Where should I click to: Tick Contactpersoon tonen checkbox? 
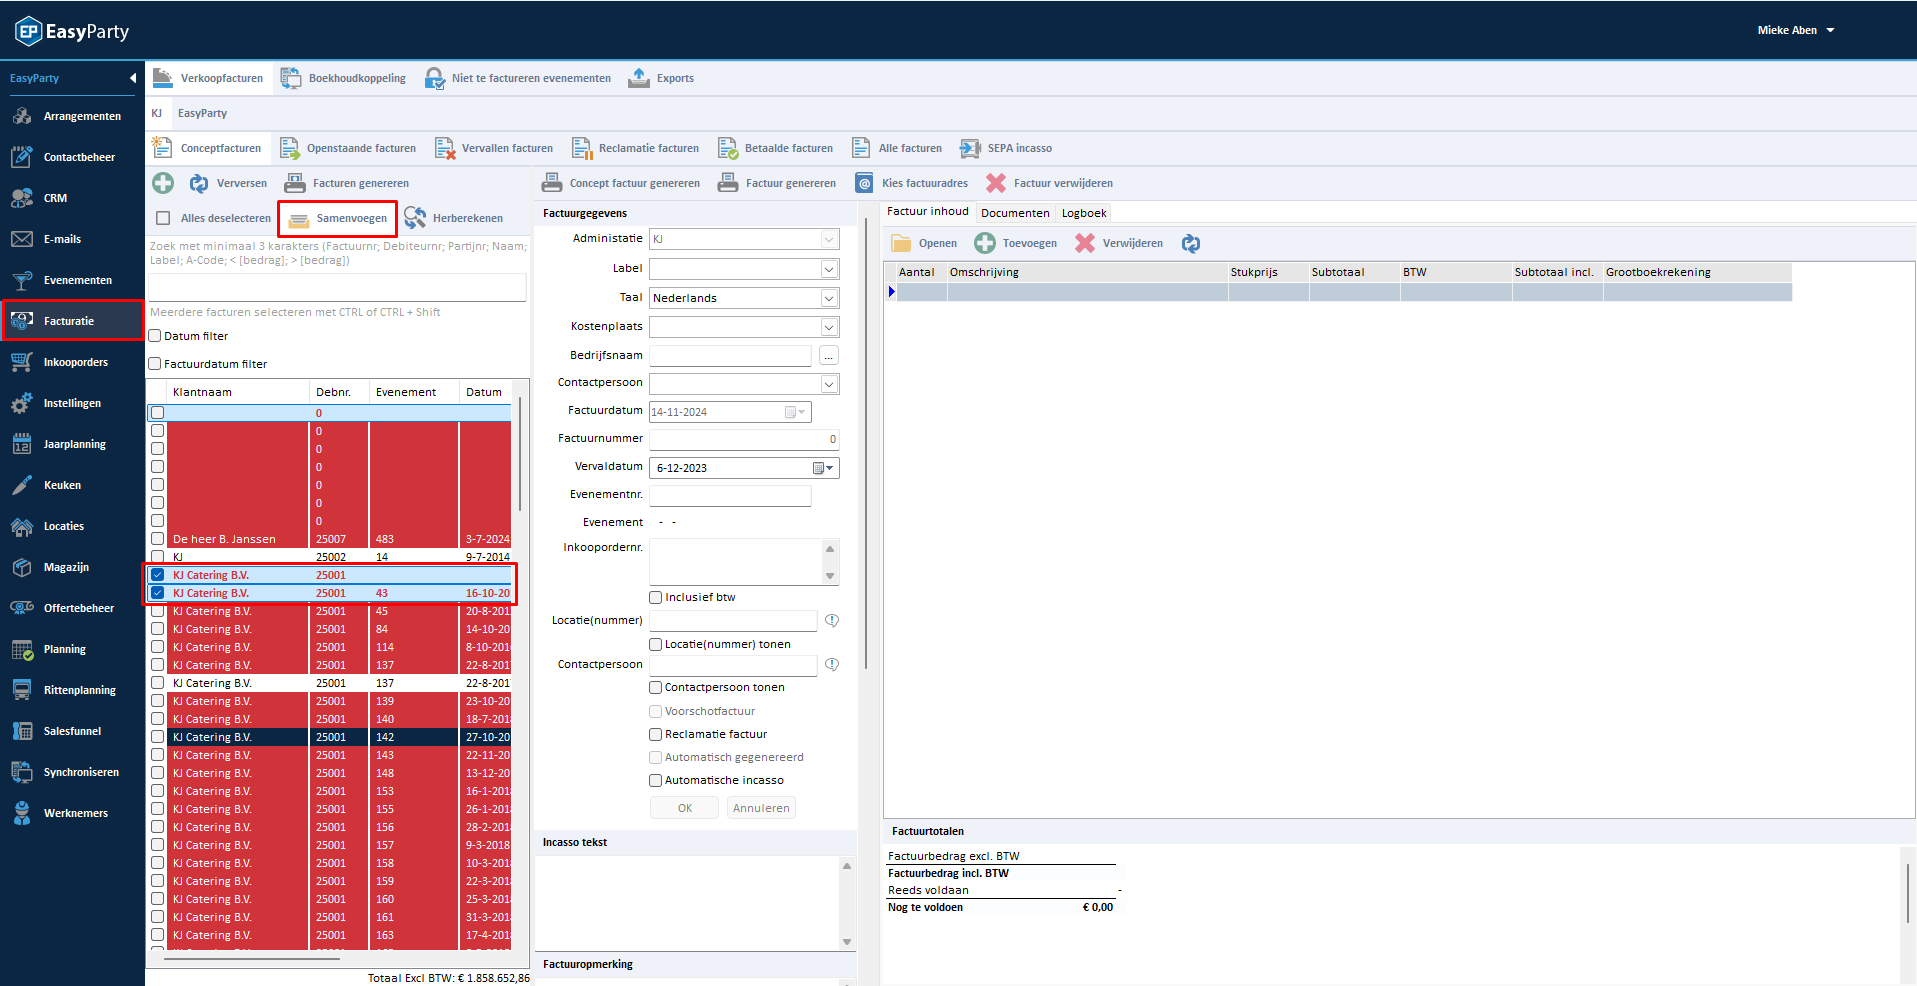click(656, 687)
